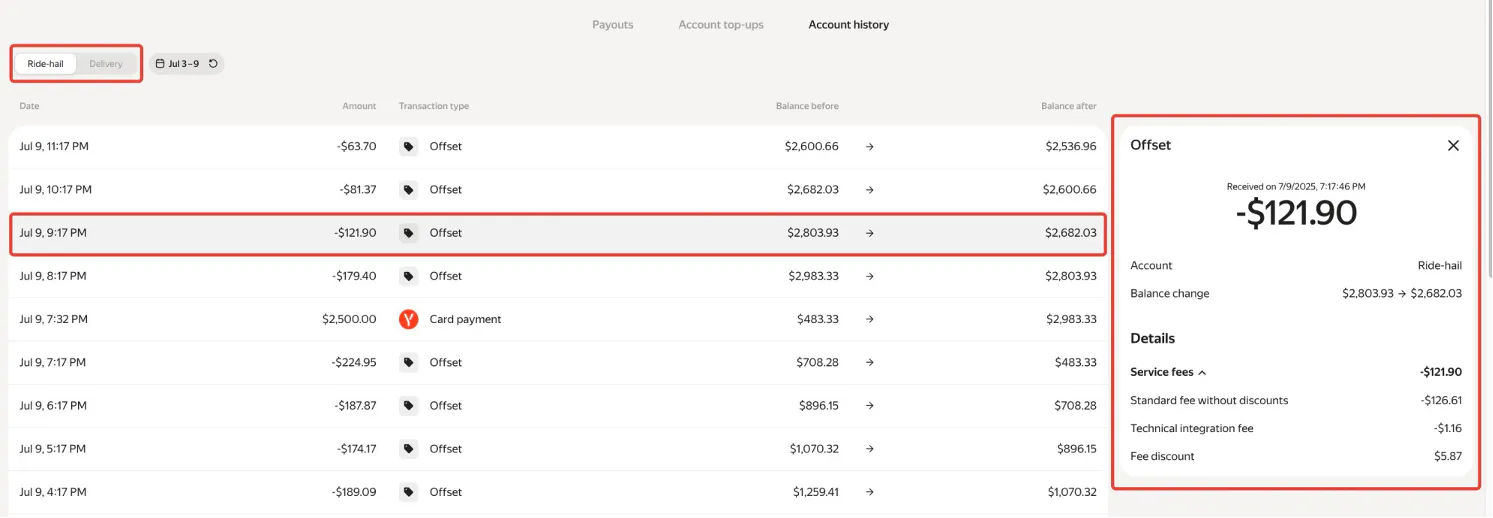Click the $2,536.96 balance after value

pyautogui.click(x=1071, y=146)
